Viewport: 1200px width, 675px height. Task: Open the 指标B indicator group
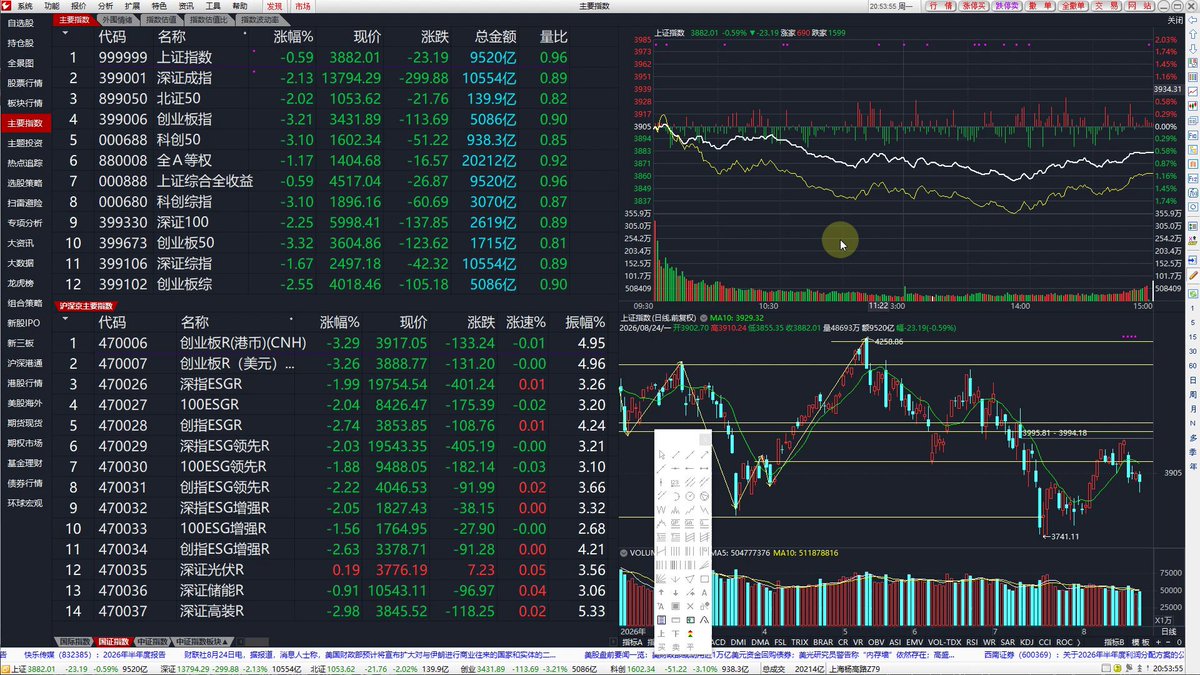1114,642
